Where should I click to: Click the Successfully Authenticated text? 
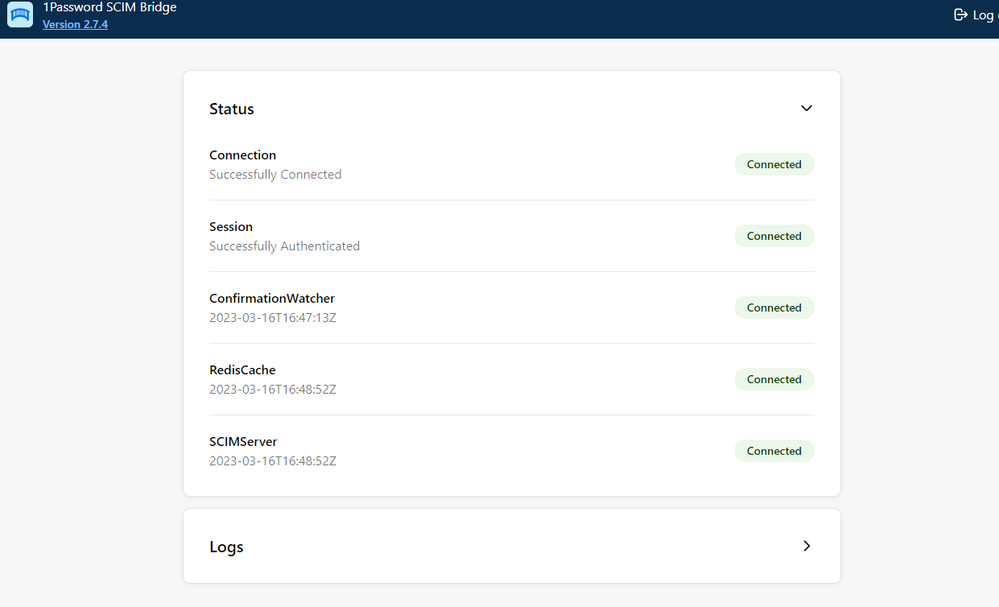point(284,246)
